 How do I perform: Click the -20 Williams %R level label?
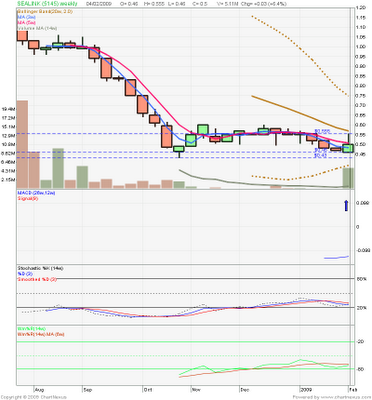click(x=361, y=342)
